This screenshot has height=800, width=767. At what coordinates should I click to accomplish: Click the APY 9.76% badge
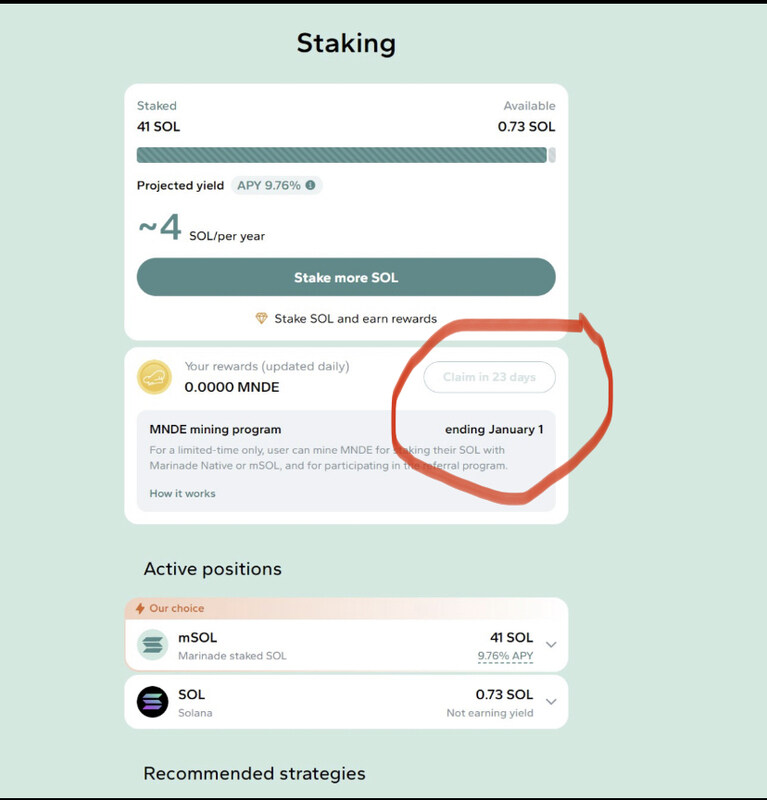click(276, 185)
